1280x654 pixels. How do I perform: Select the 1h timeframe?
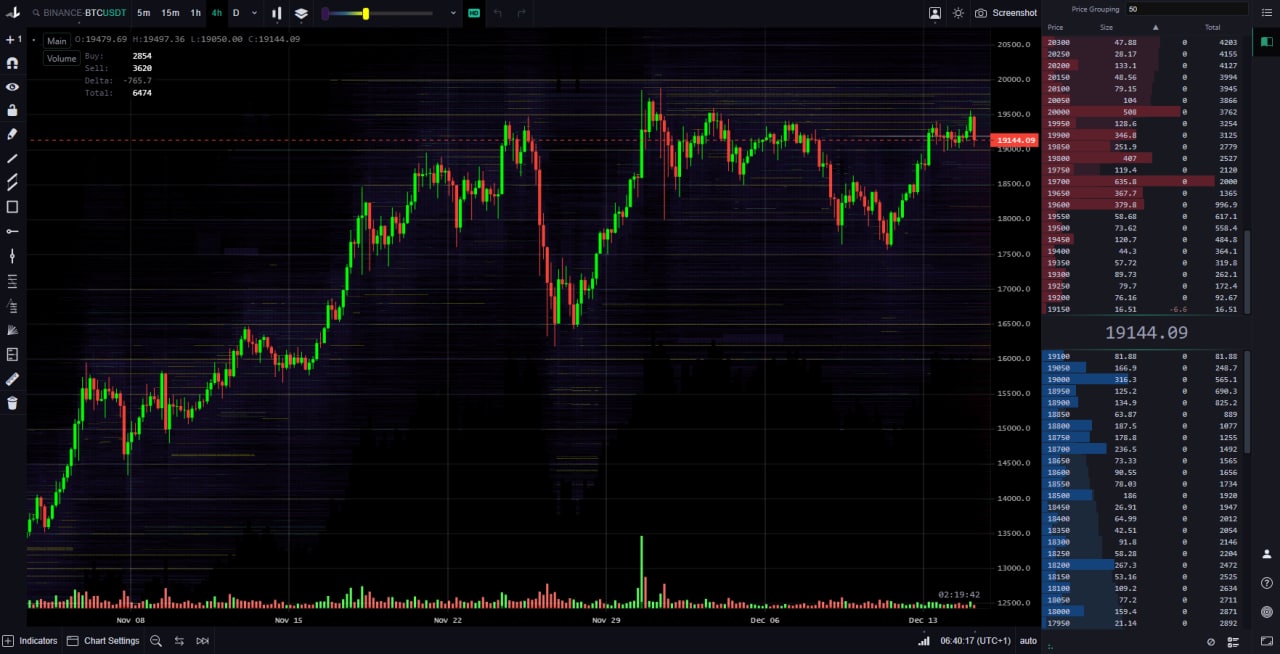196,13
